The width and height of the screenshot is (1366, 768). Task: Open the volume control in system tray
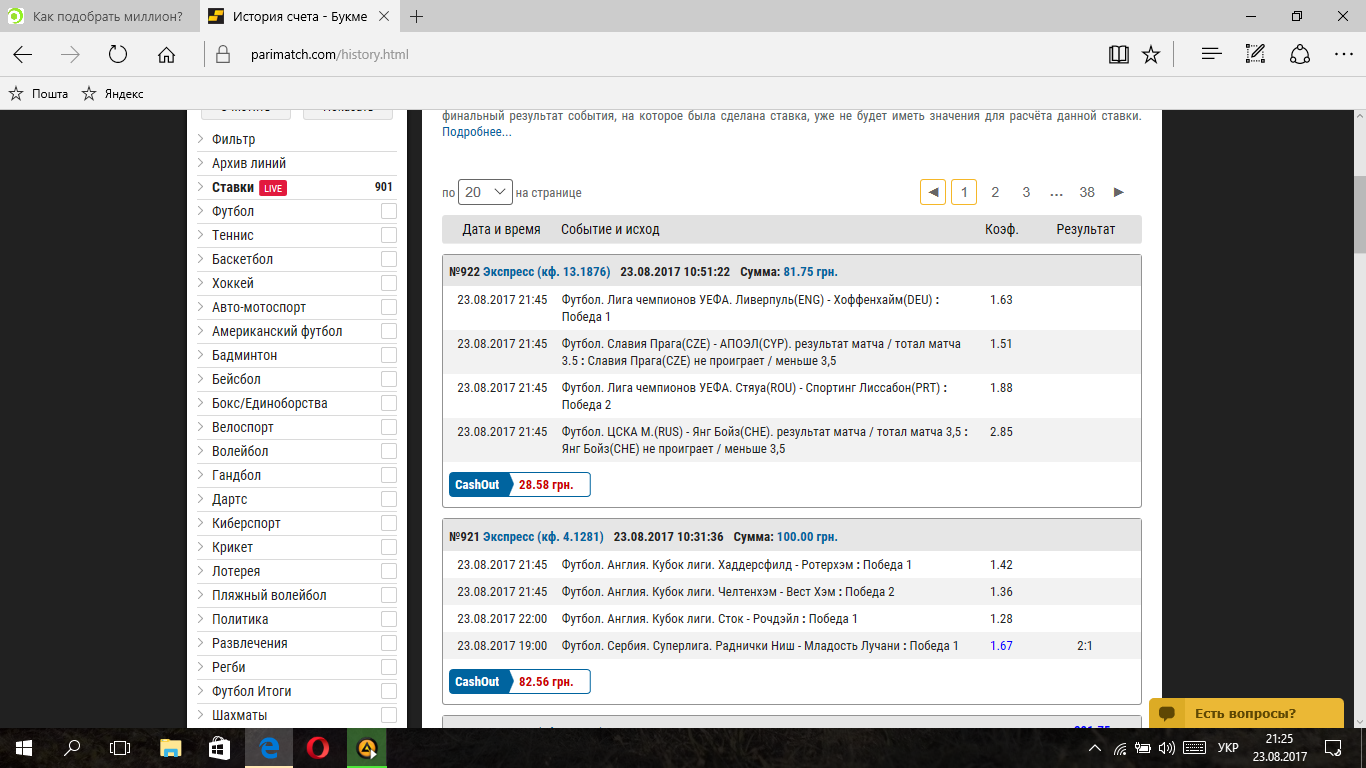click(x=1167, y=748)
